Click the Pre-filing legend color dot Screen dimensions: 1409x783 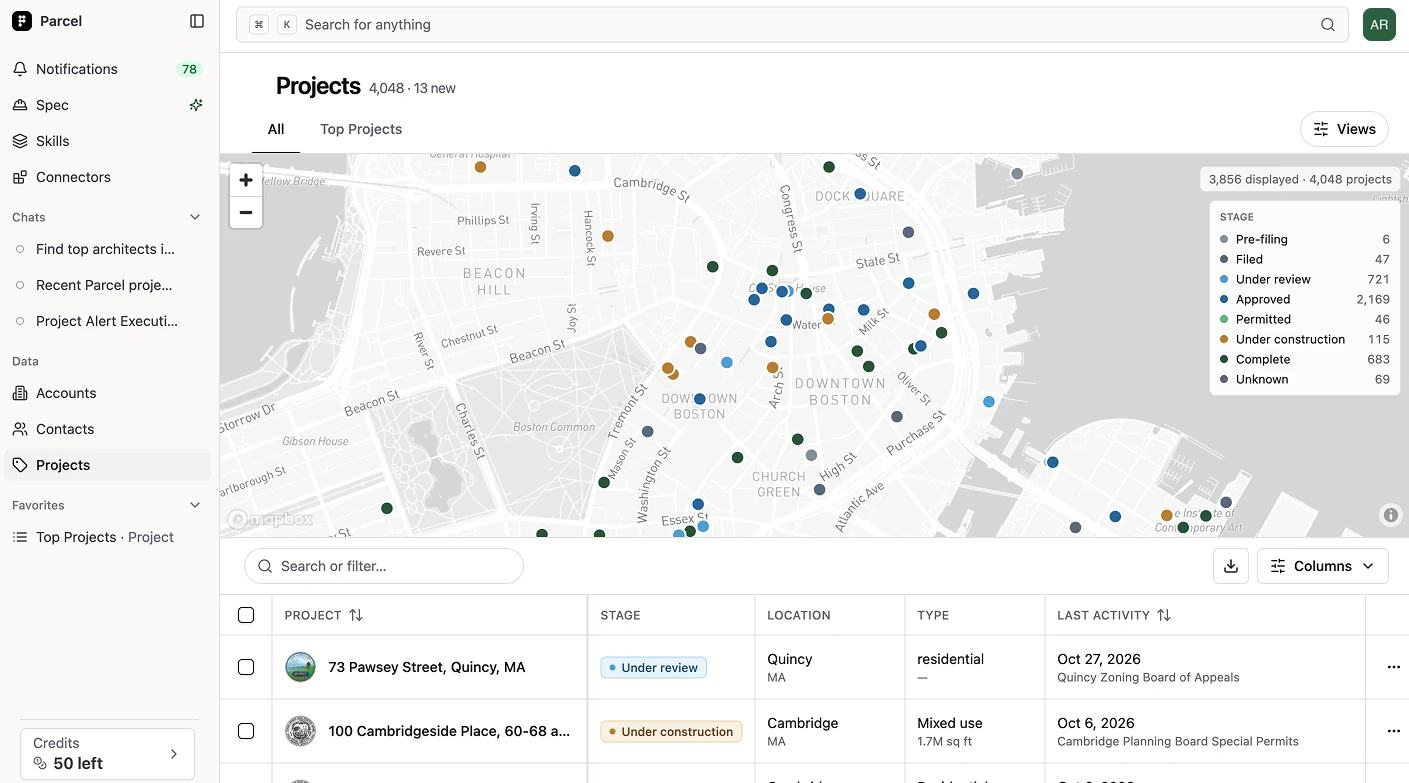click(x=1224, y=239)
